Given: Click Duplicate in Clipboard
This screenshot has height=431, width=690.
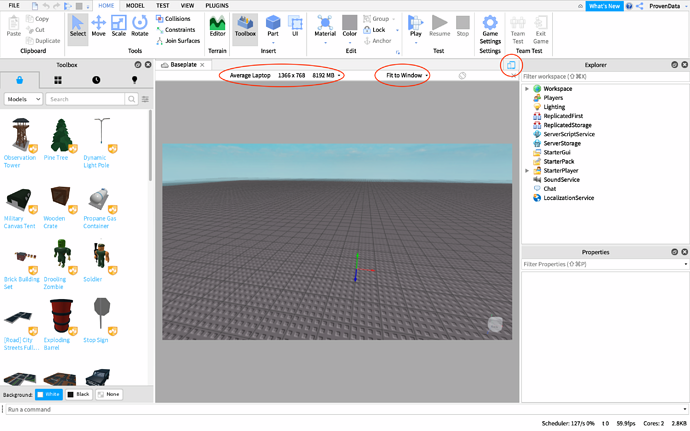Looking at the screenshot, I should tap(43, 41).
